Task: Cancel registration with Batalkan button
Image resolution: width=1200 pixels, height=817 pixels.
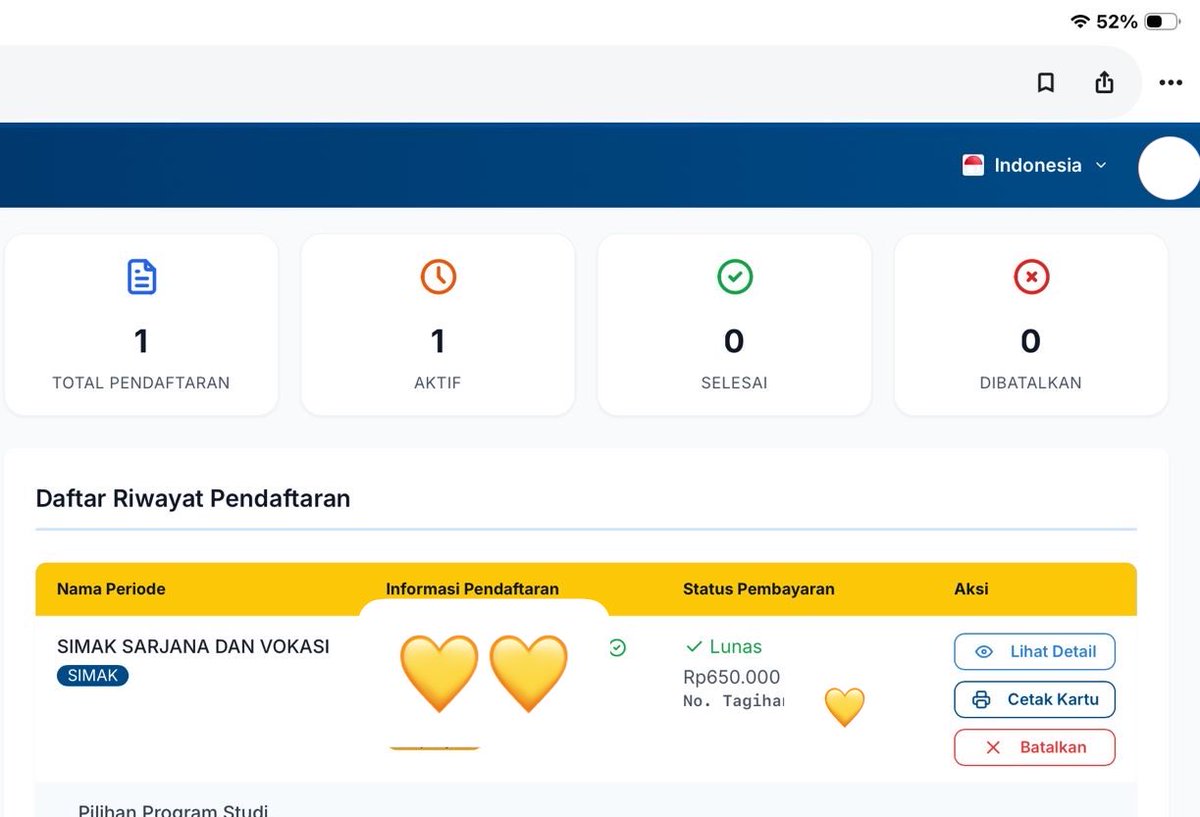Action: click(x=1035, y=747)
